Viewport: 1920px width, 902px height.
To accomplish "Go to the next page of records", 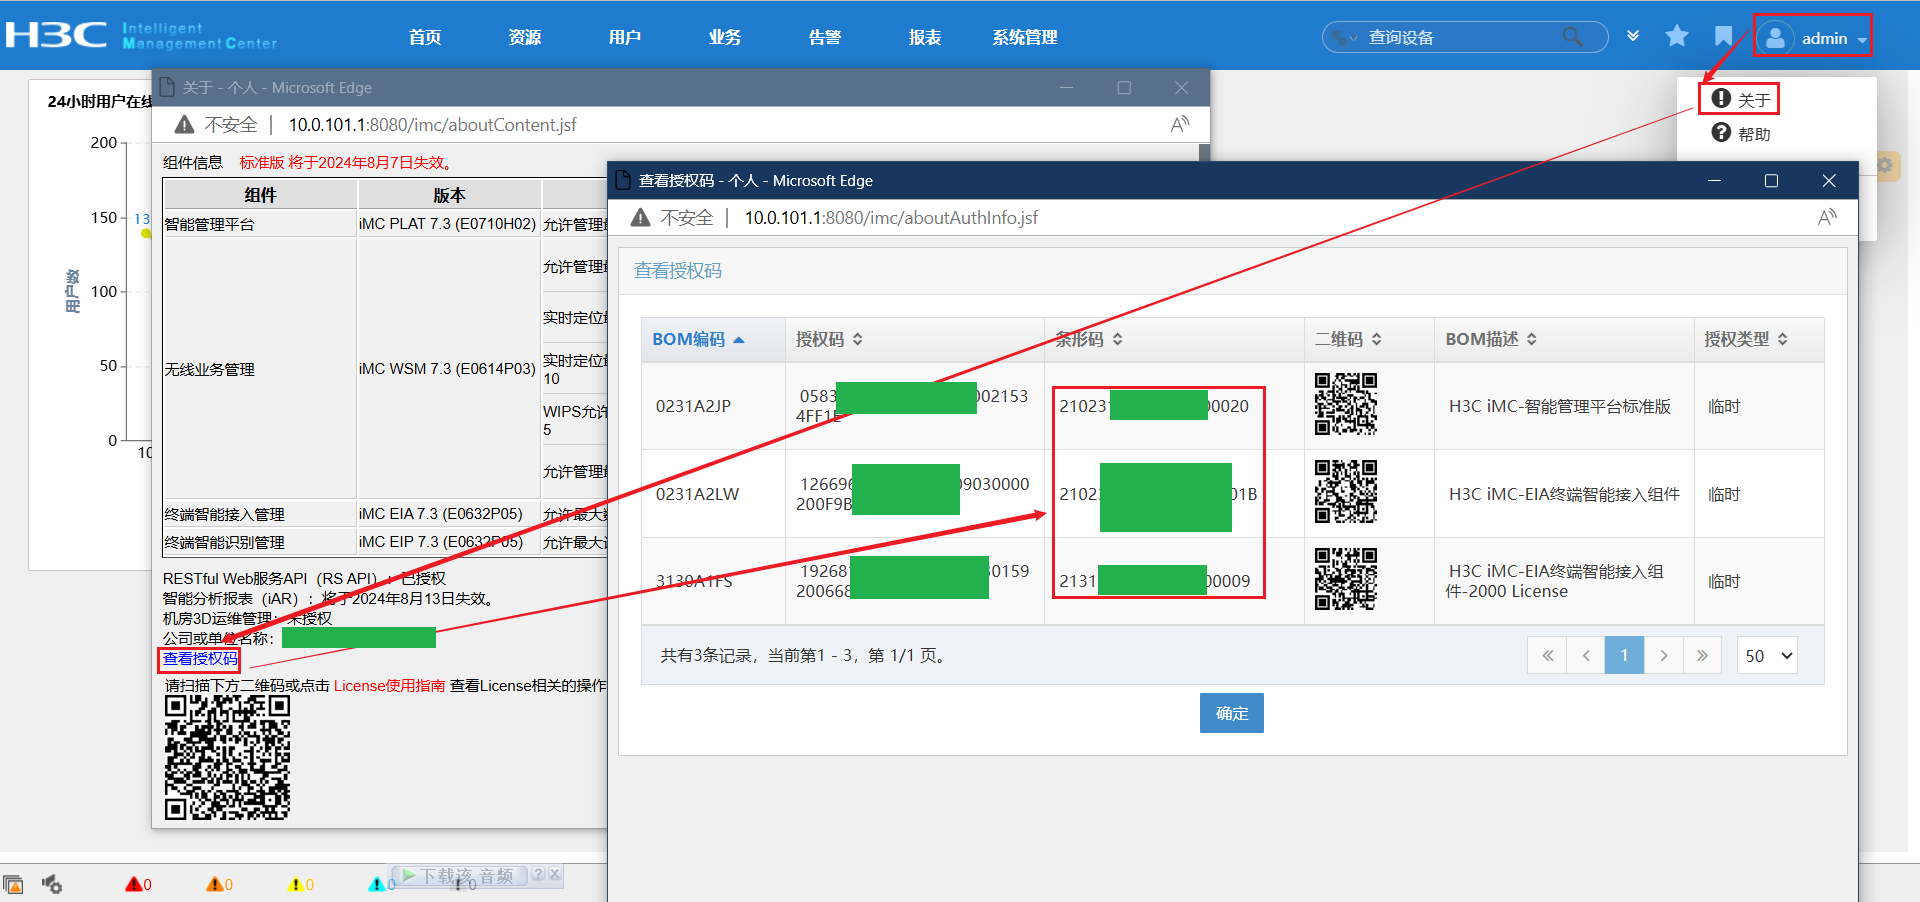I will point(1663,655).
